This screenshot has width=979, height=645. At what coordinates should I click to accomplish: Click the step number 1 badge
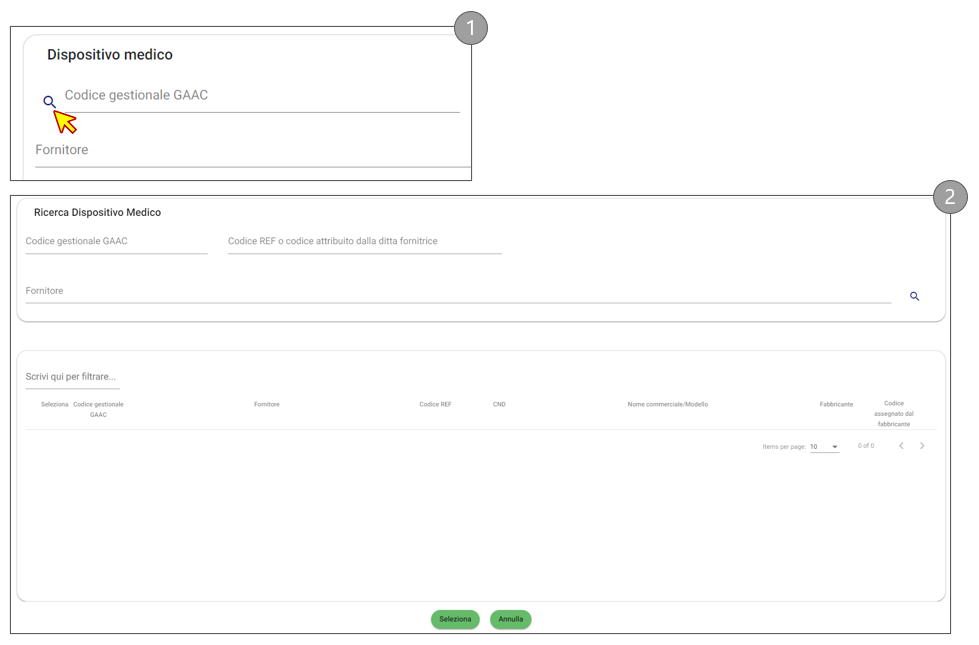(470, 28)
